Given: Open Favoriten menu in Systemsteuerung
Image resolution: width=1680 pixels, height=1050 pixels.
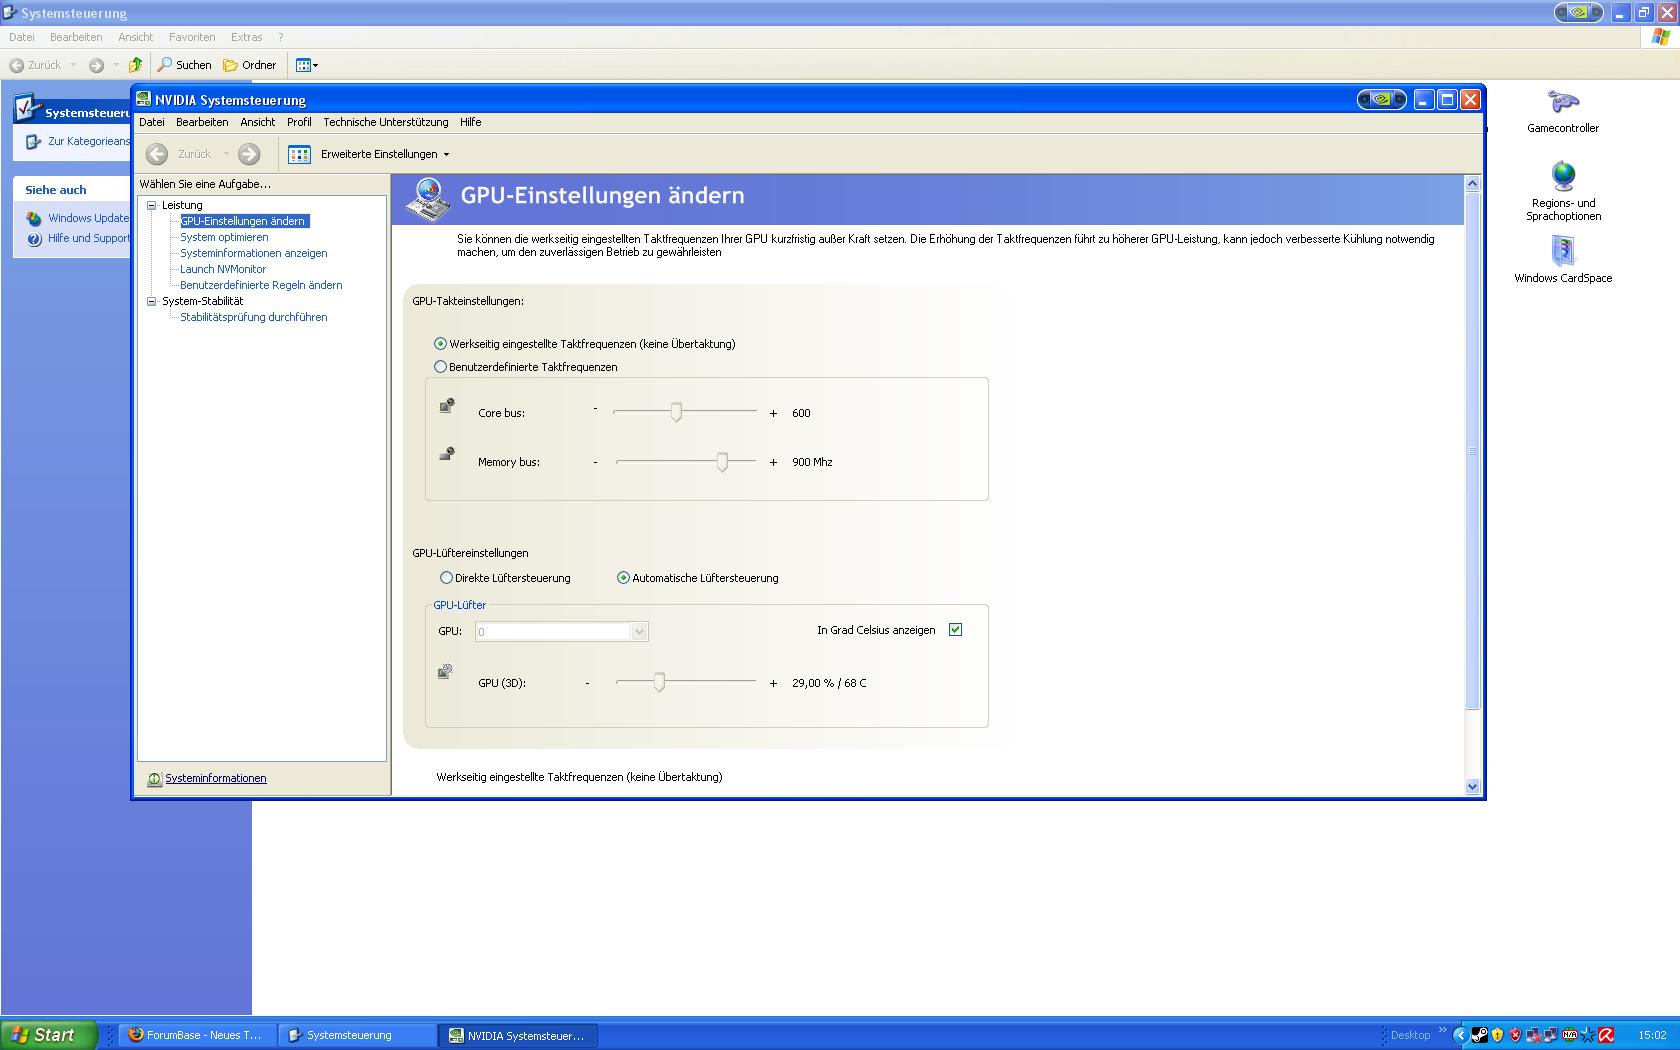Looking at the screenshot, I should tap(192, 37).
